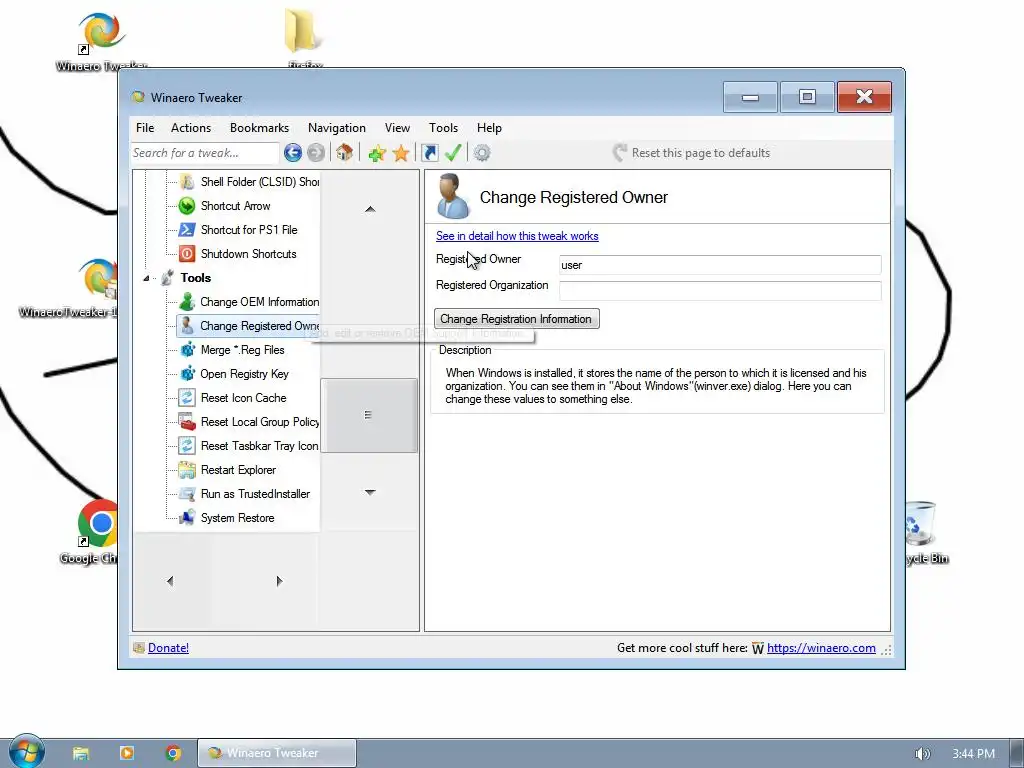The width and height of the screenshot is (1024, 768).
Task: Click the Registered Organization text field
Action: pyautogui.click(x=720, y=291)
